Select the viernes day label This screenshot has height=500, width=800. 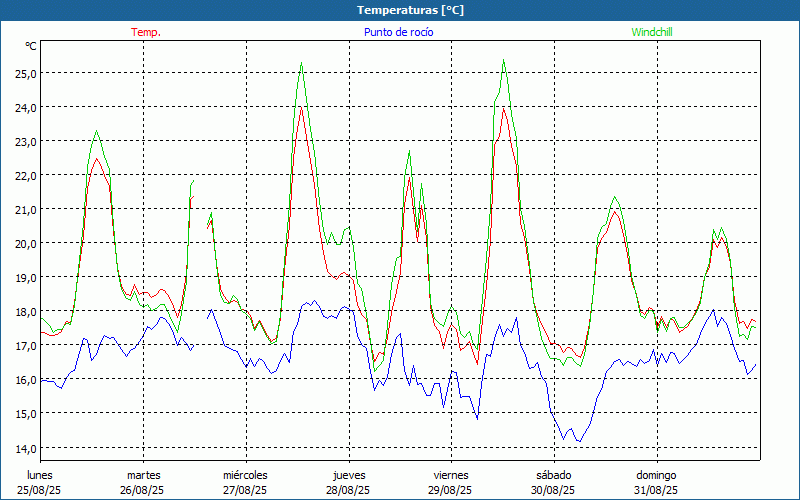pyautogui.click(x=451, y=475)
